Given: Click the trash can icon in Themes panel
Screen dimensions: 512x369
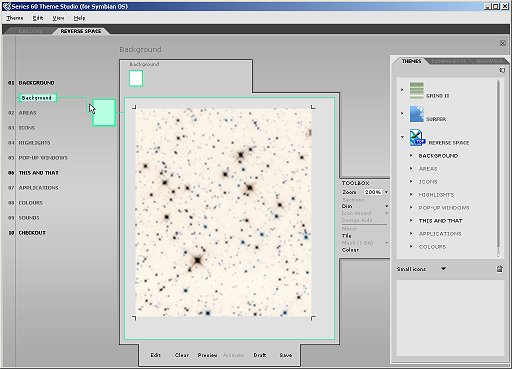Looking at the screenshot, I should pos(499,269).
